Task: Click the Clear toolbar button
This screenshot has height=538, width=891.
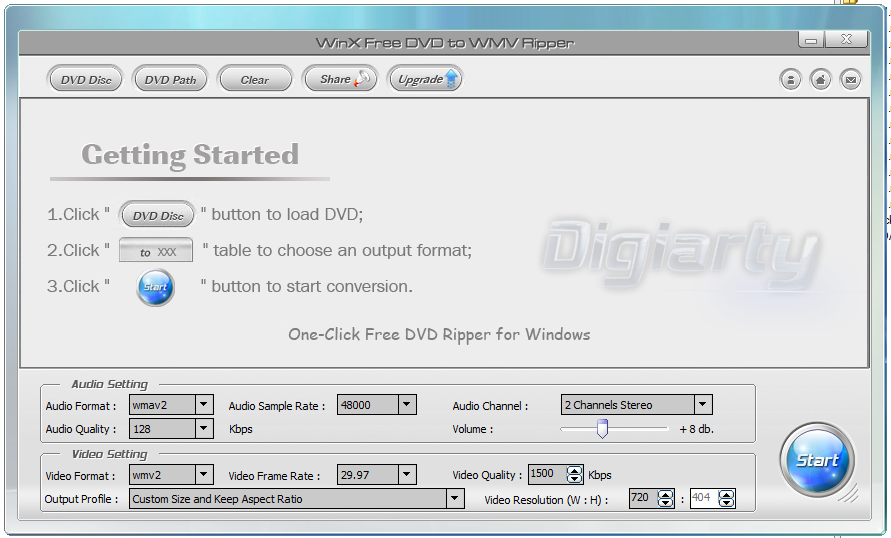Action: (x=255, y=80)
